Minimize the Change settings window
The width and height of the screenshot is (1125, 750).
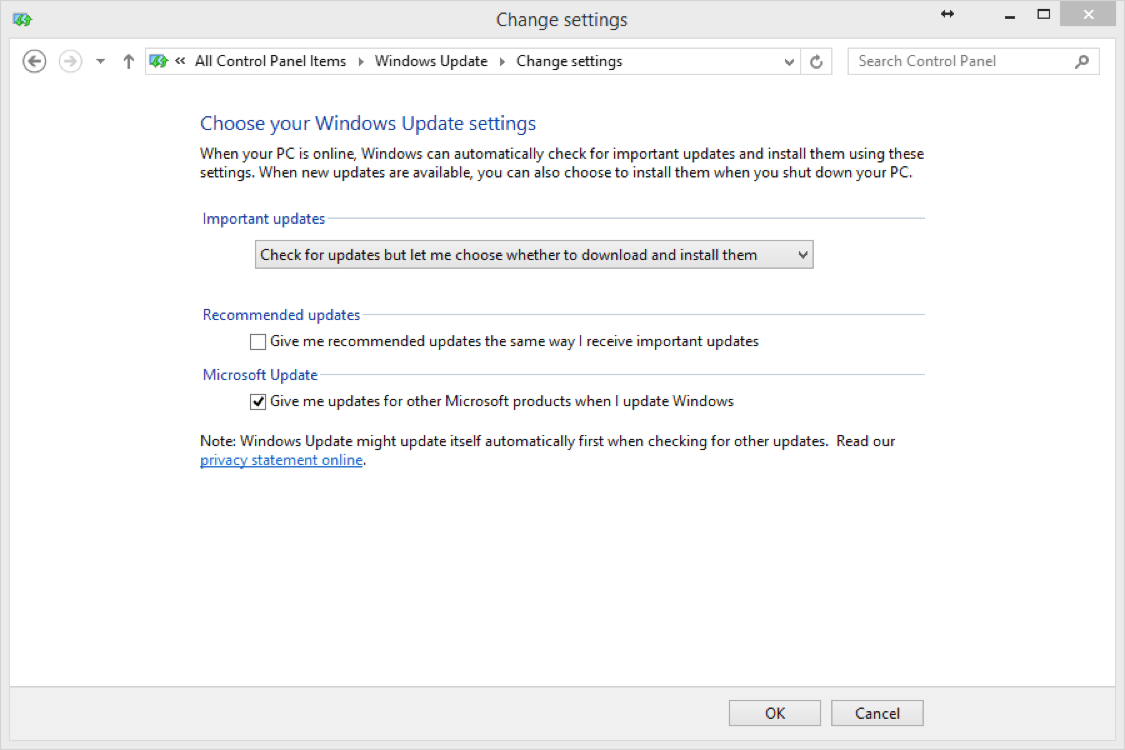pos(1009,15)
